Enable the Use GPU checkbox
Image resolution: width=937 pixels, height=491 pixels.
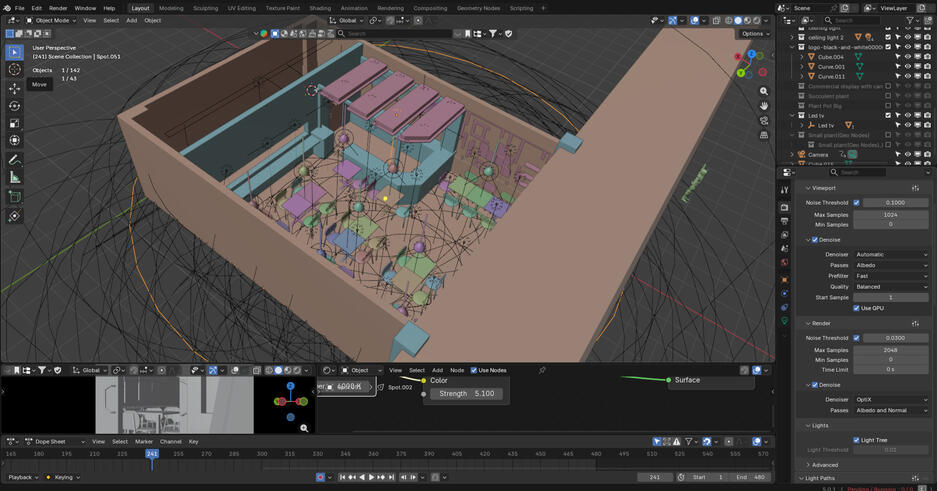[856, 308]
